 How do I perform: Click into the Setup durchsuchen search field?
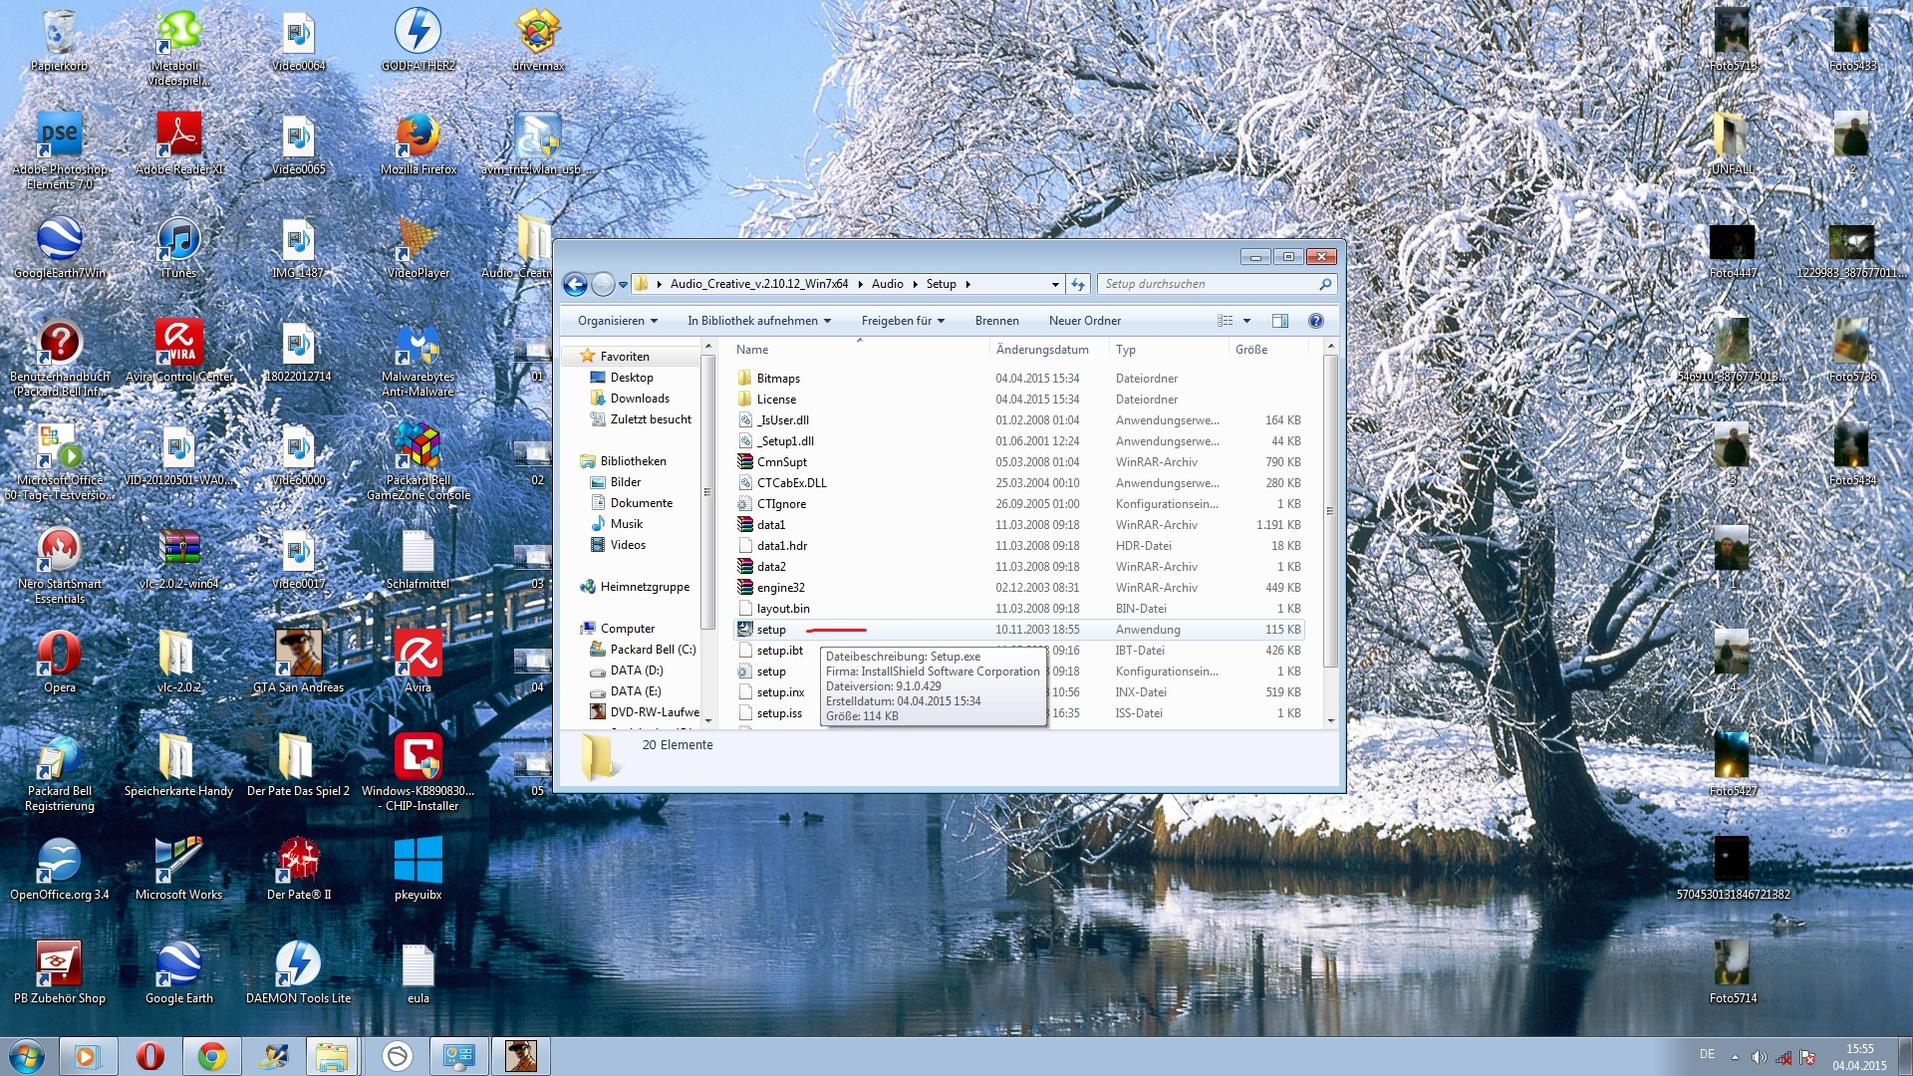[x=1217, y=284]
